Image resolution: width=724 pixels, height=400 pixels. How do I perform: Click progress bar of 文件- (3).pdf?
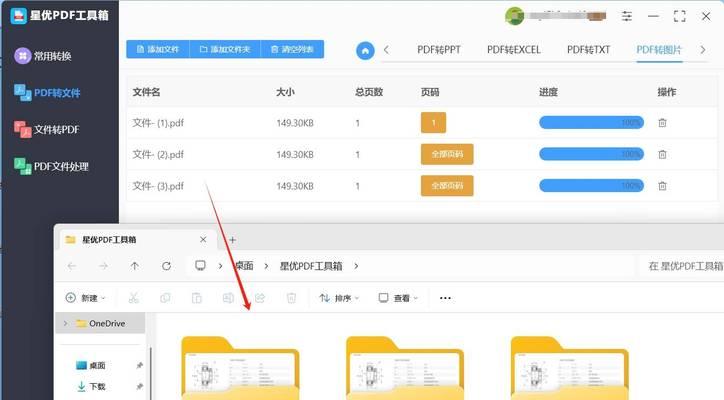(591, 186)
